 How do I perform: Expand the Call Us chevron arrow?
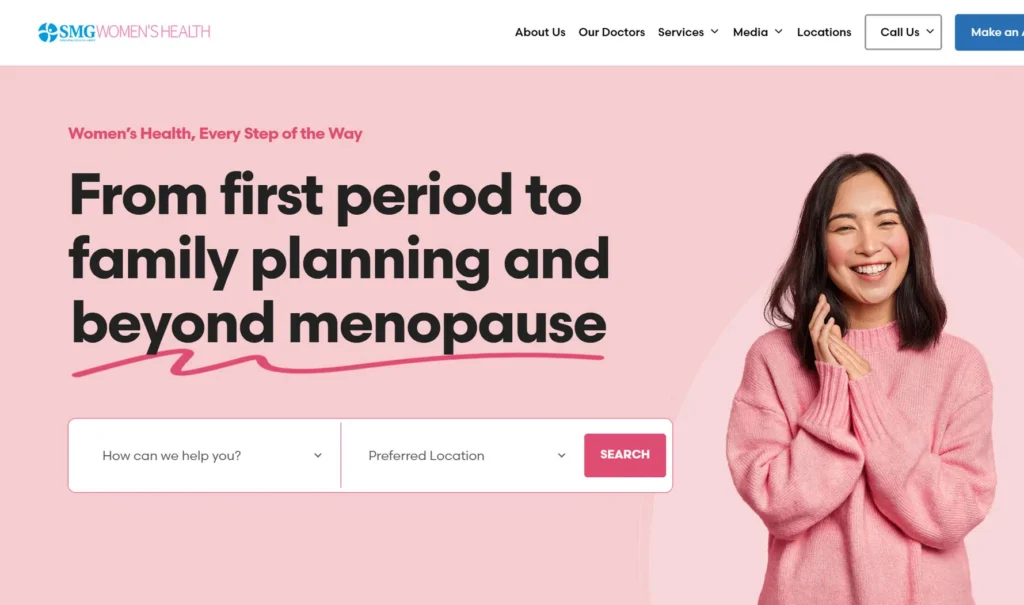[930, 31]
